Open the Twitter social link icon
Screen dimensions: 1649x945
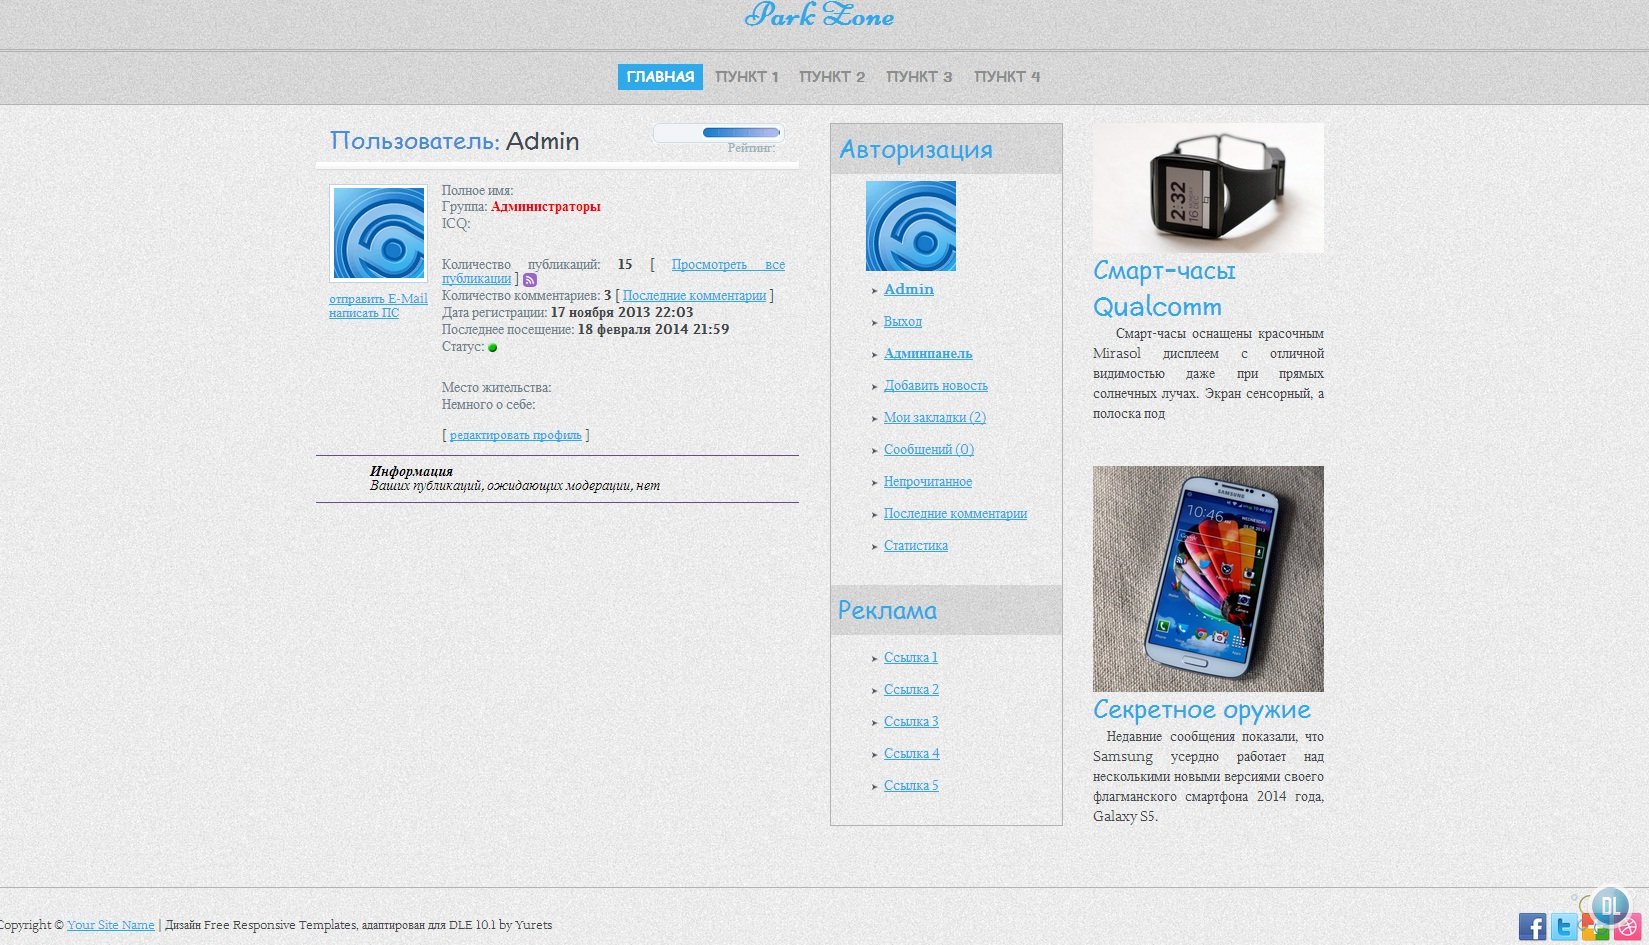pos(1564,927)
